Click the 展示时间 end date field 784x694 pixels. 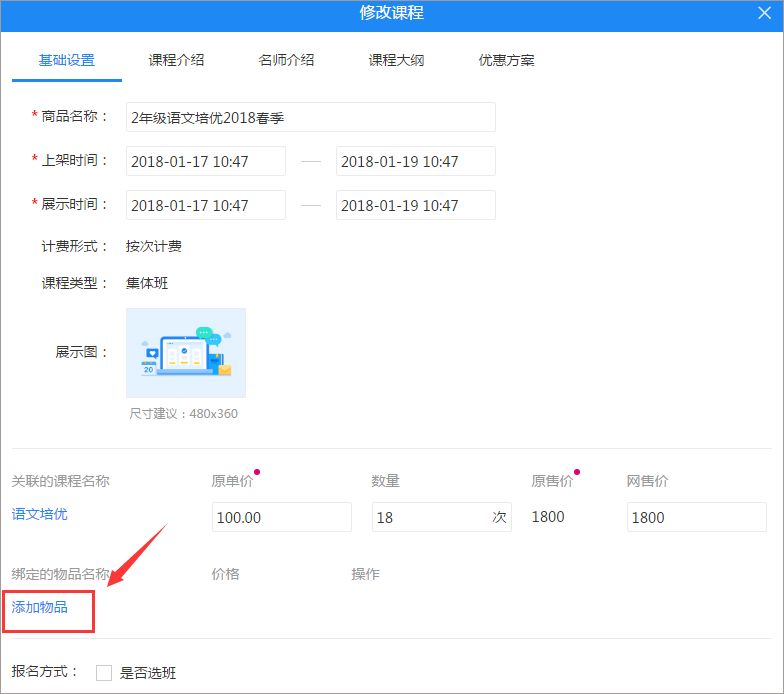click(415, 205)
